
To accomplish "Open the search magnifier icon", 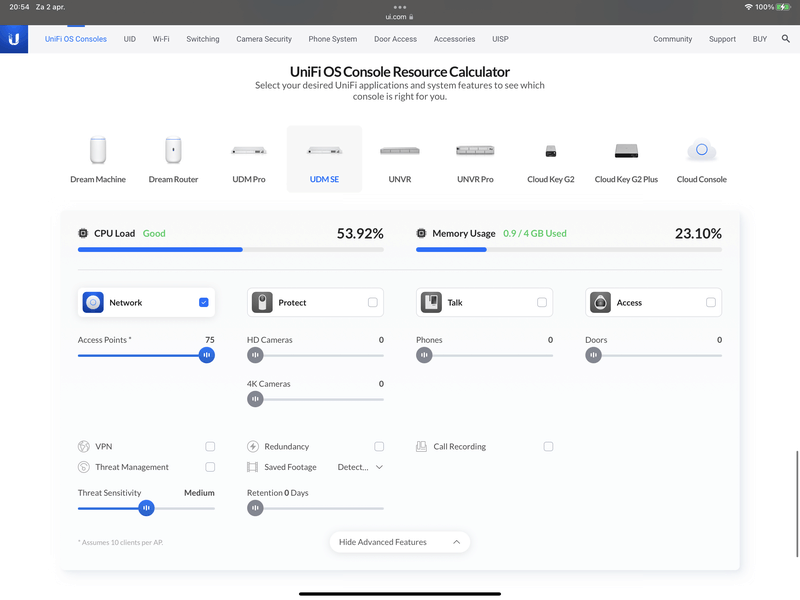I will coord(786,39).
